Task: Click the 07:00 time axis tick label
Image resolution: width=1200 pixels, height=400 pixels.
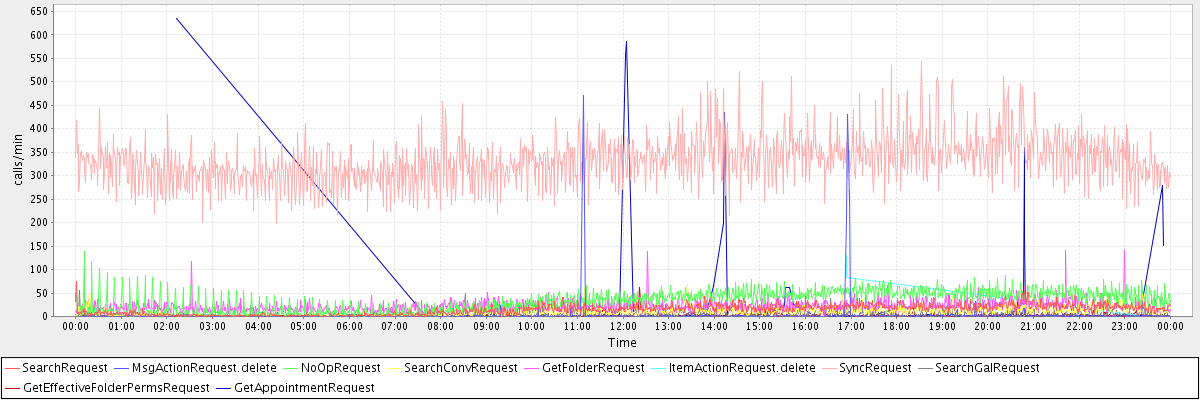Action: (395, 326)
